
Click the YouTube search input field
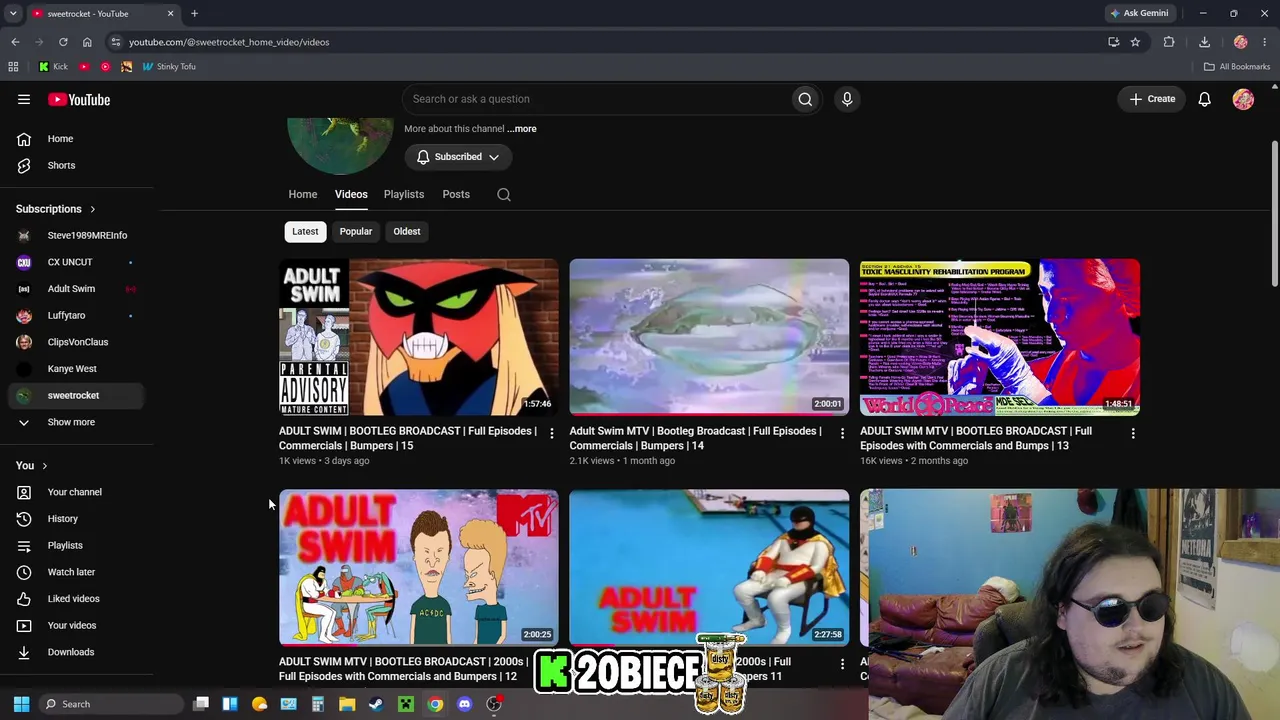click(x=596, y=99)
